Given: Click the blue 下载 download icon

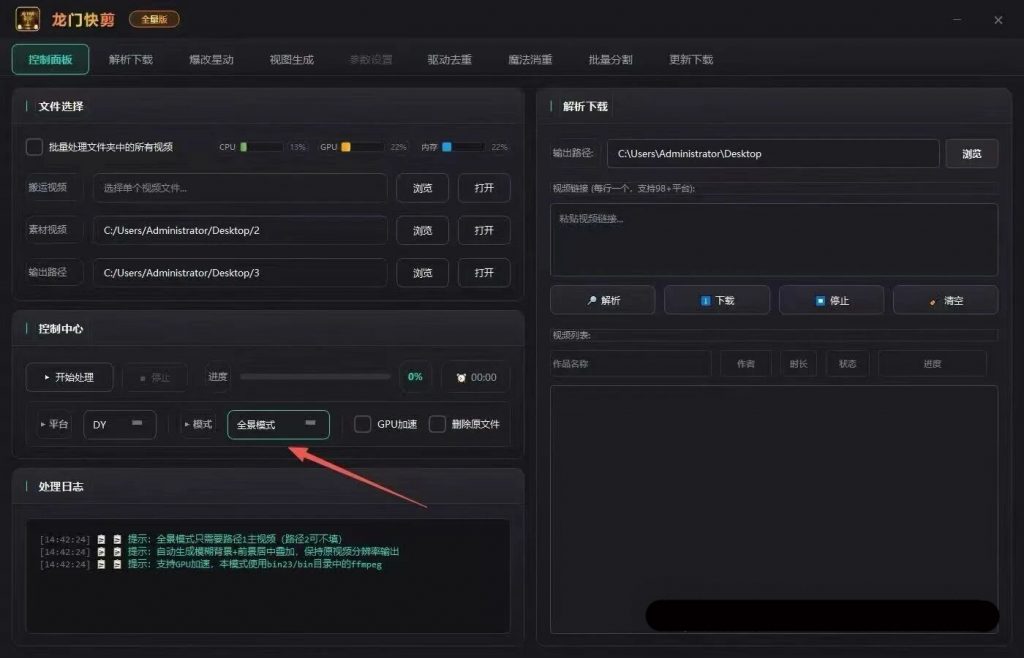Looking at the screenshot, I should 706,300.
